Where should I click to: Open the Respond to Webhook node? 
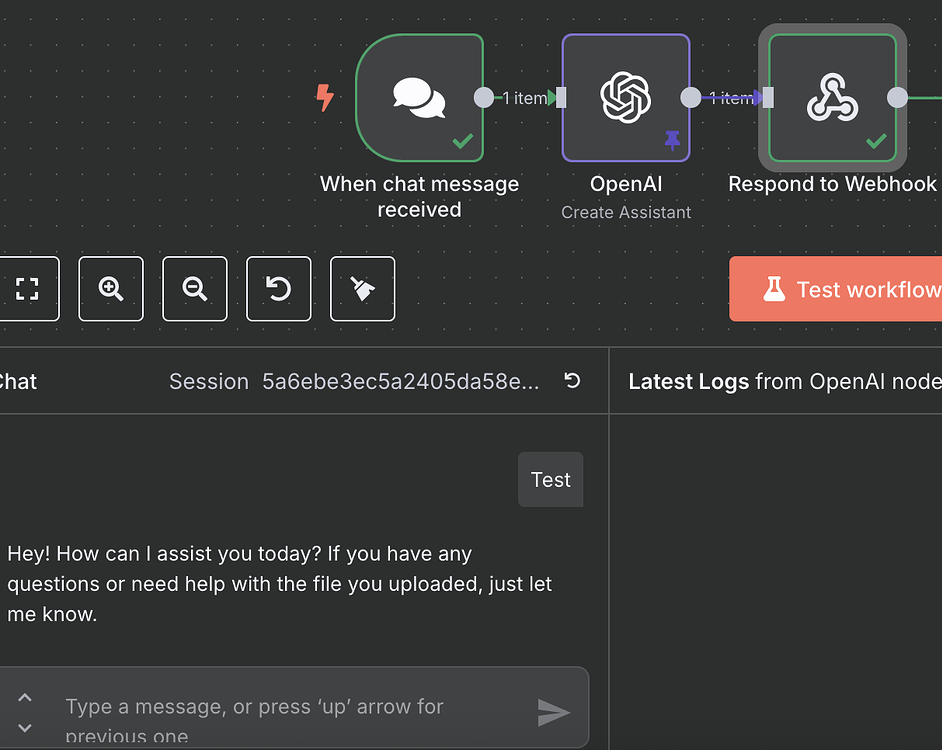coord(833,97)
